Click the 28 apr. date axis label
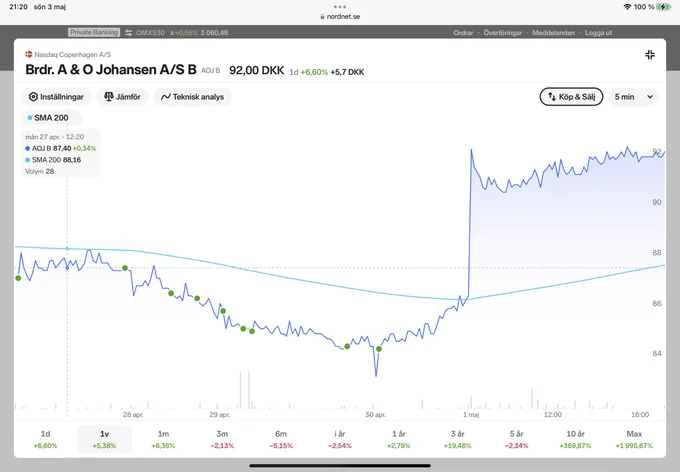 [133, 415]
